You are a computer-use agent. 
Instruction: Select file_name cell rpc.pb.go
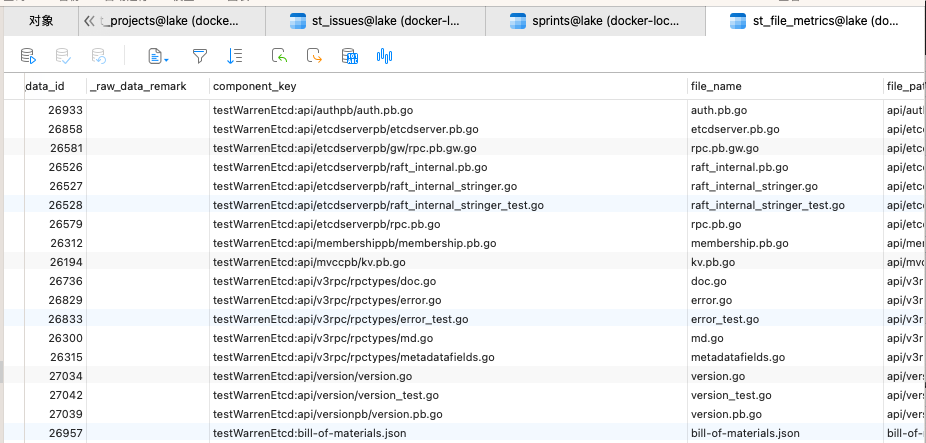785,224
